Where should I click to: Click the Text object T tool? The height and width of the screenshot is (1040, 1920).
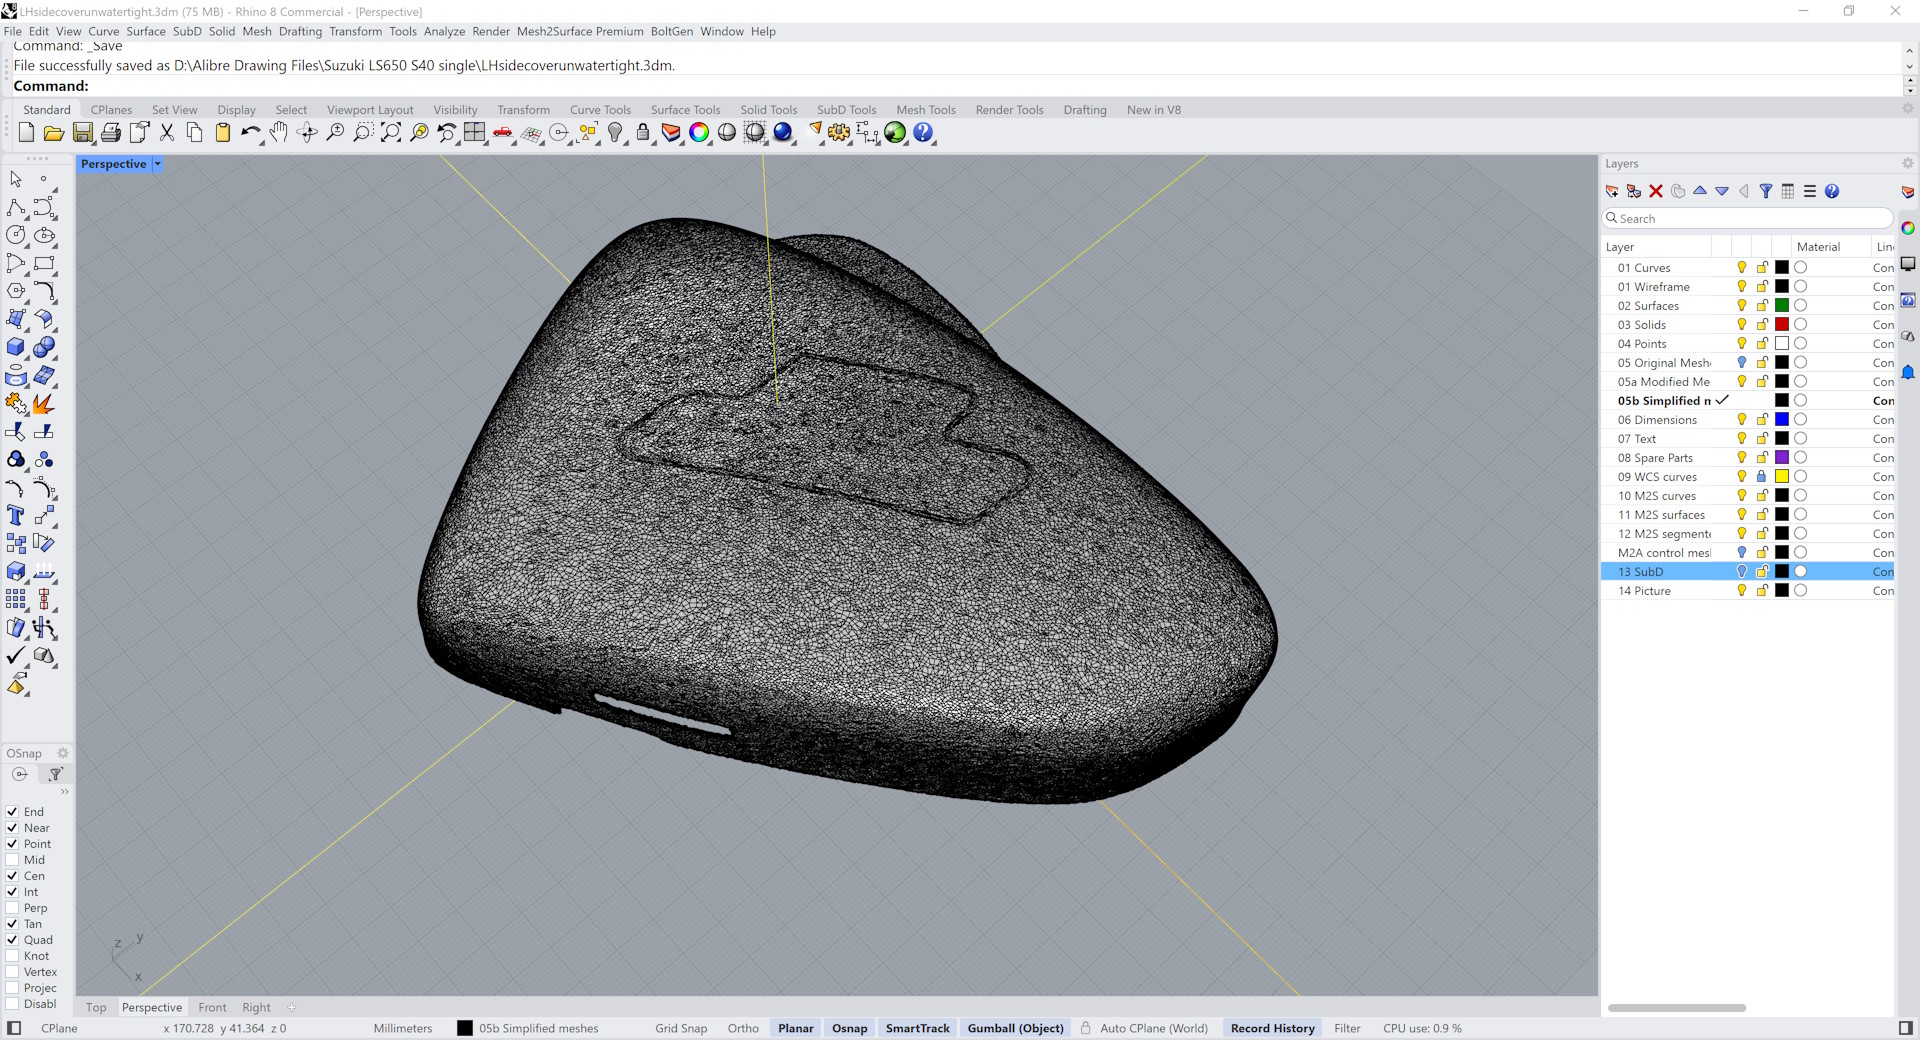[x=16, y=516]
